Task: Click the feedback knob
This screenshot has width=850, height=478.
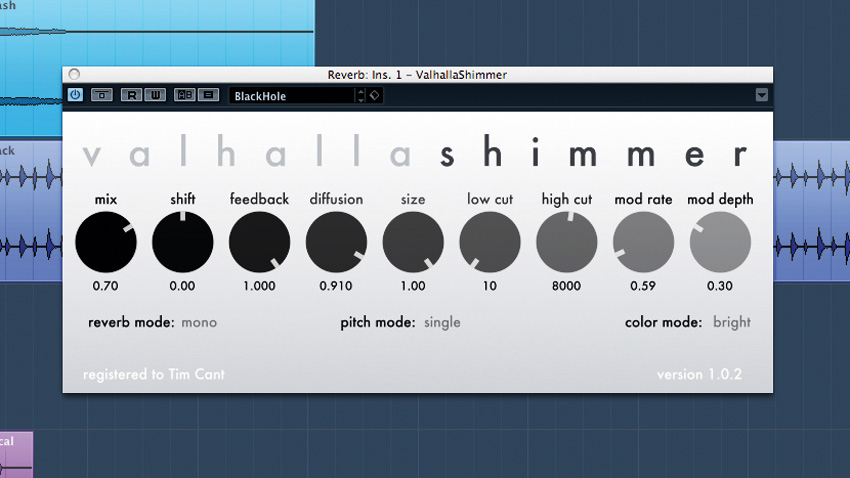Action: coord(259,242)
